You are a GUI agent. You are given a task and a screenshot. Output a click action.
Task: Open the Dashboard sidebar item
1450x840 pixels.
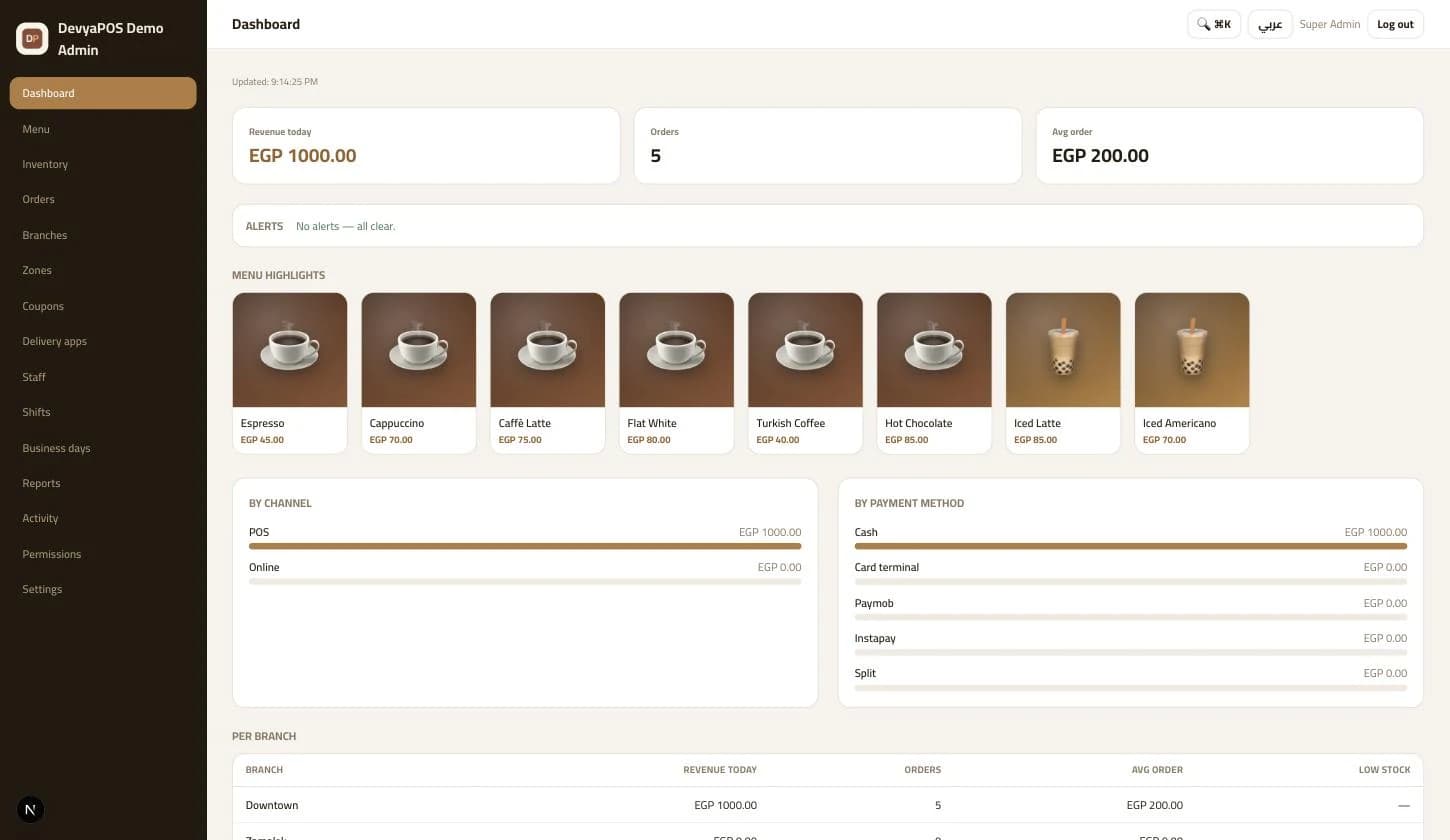(x=103, y=93)
